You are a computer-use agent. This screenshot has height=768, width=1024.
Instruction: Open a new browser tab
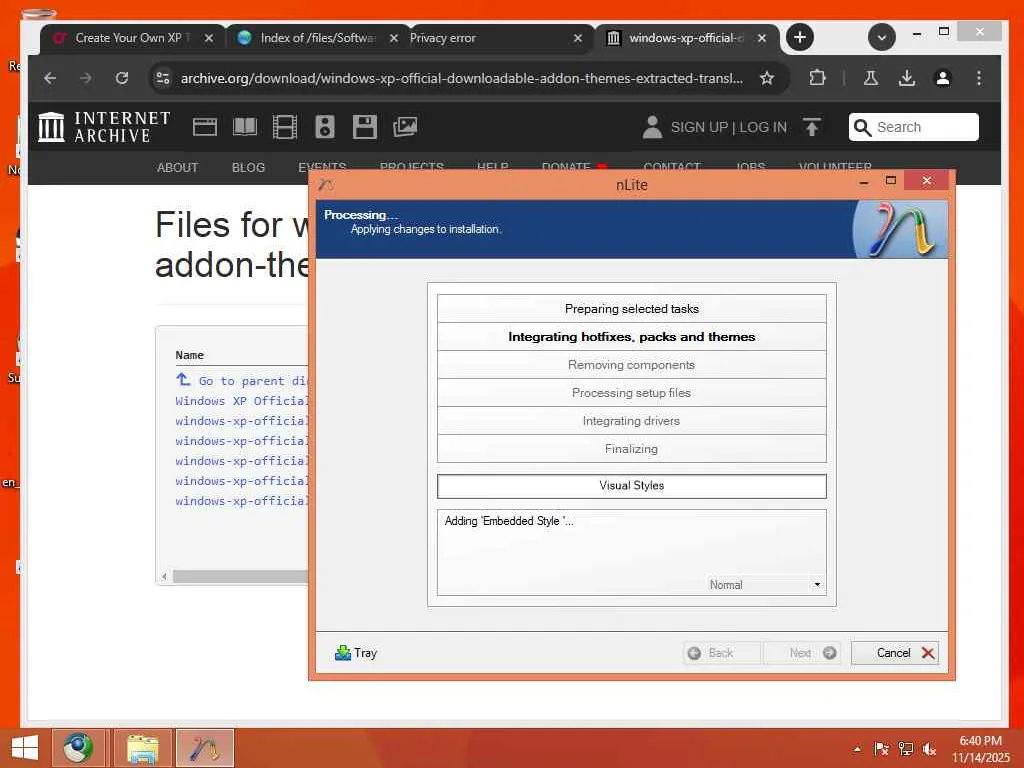[x=800, y=37]
